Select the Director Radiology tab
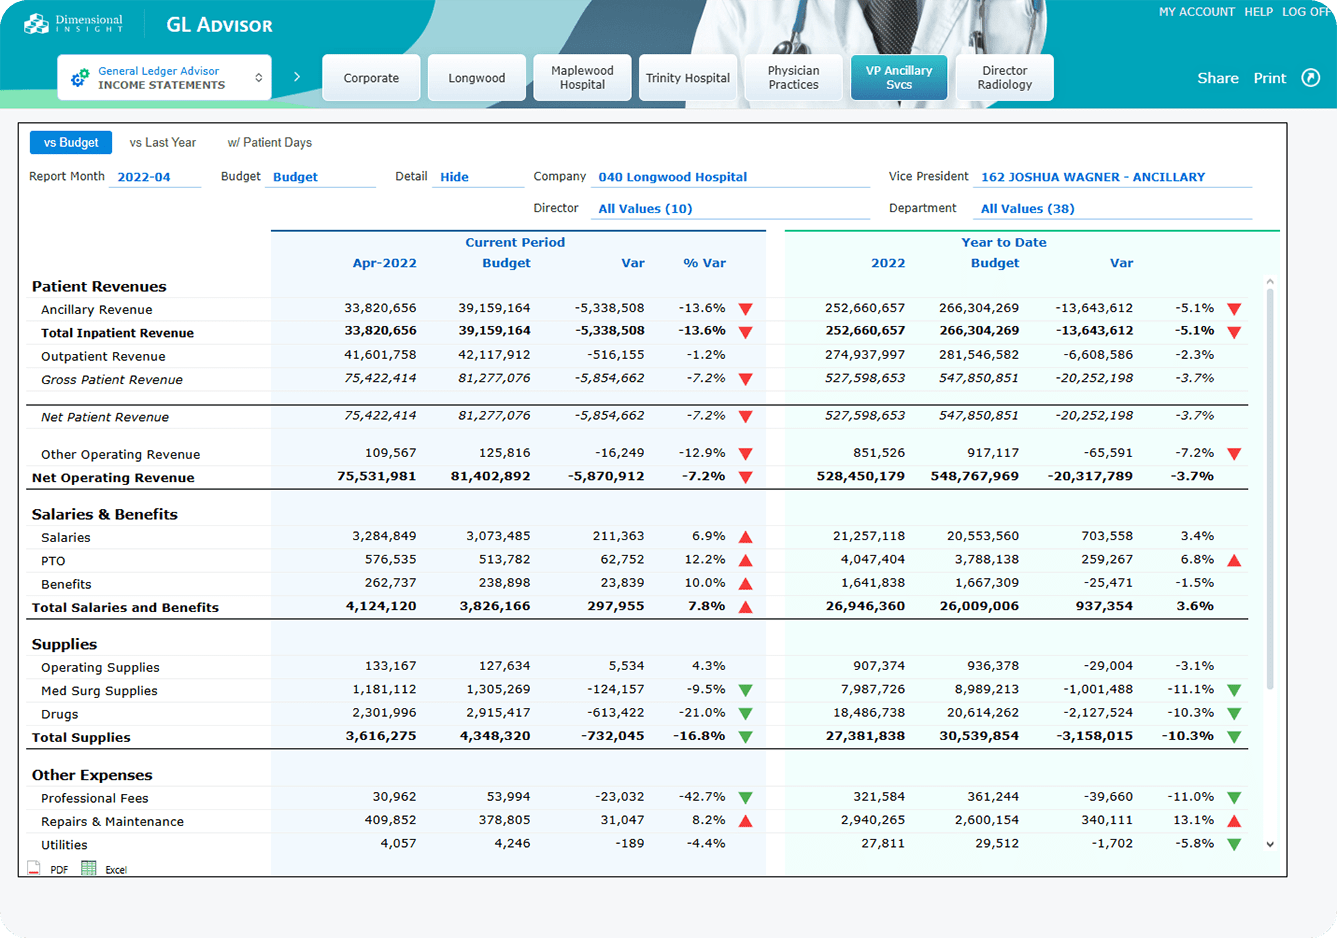This screenshot has width=1337, height=938. (x=1004, y=78)
